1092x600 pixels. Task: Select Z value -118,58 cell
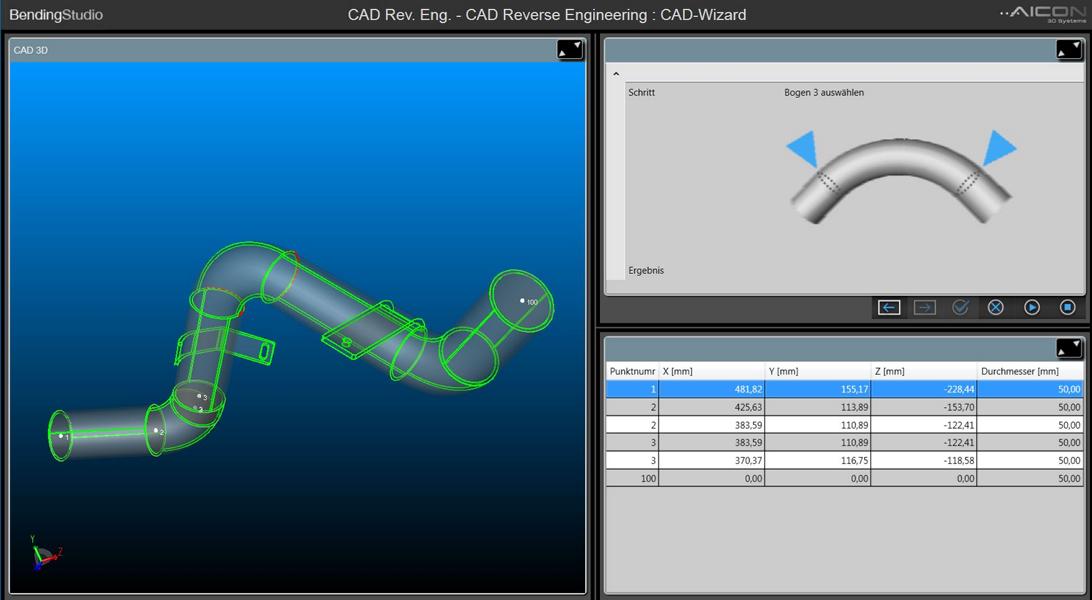[924, 460]
